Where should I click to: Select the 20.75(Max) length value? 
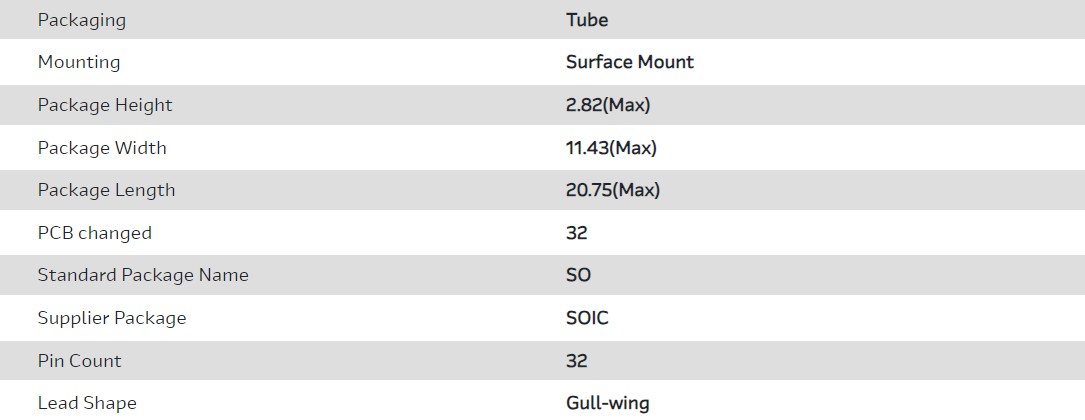point(613,190)
